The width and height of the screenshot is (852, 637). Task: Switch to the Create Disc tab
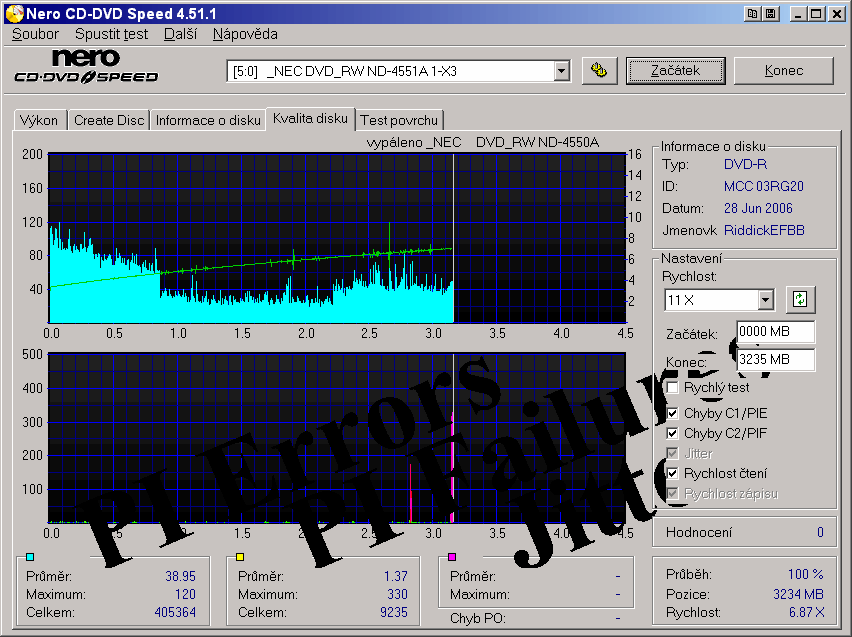(x=109, y=120)
